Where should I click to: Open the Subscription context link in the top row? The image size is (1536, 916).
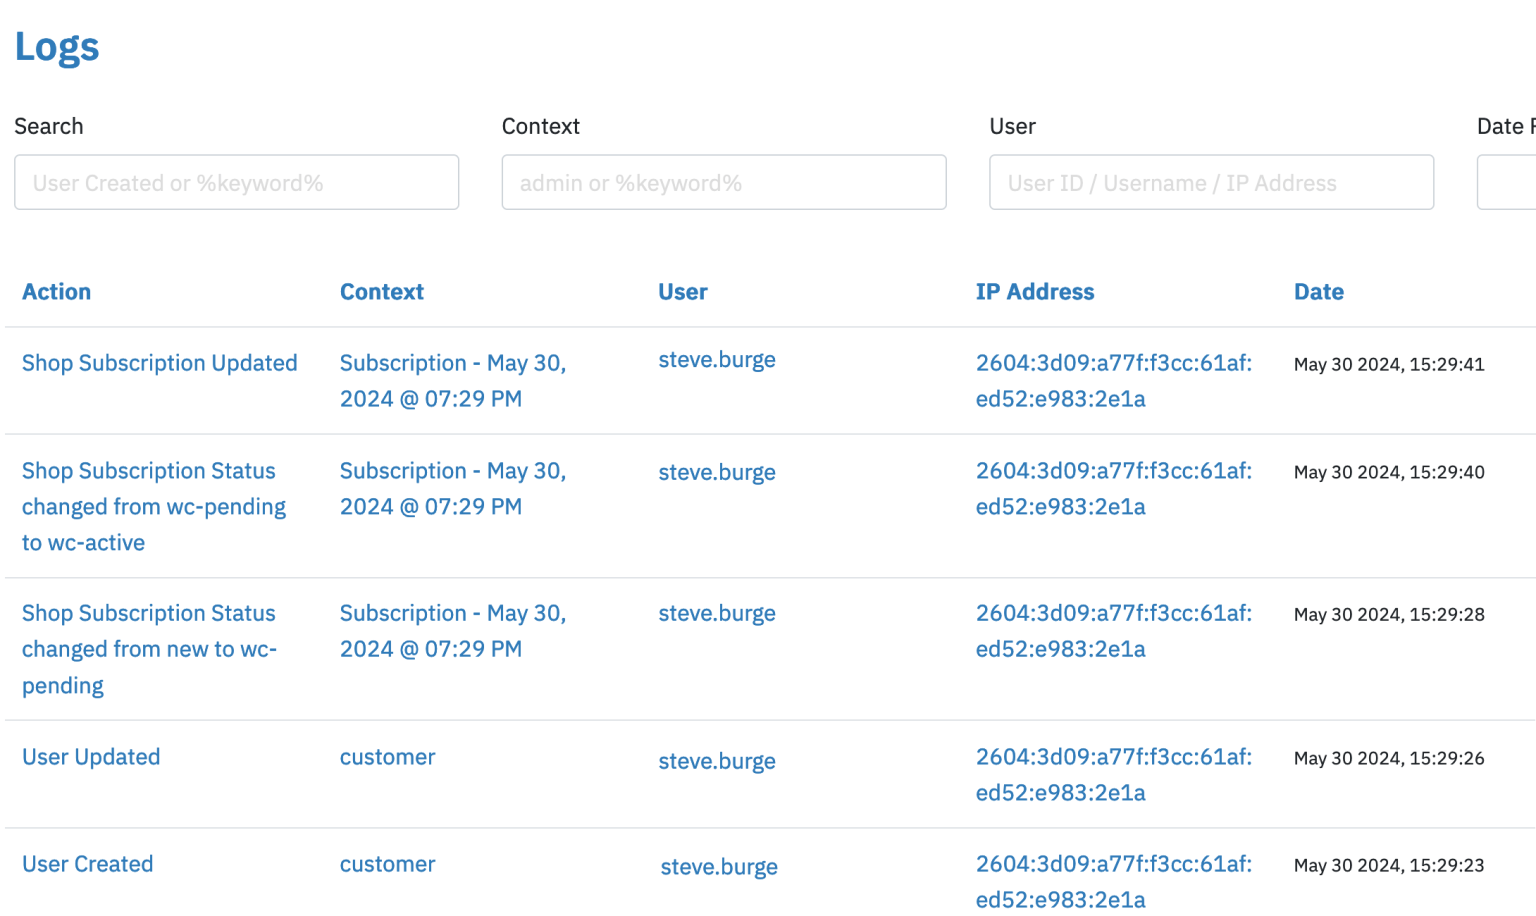tap(453, 380)
